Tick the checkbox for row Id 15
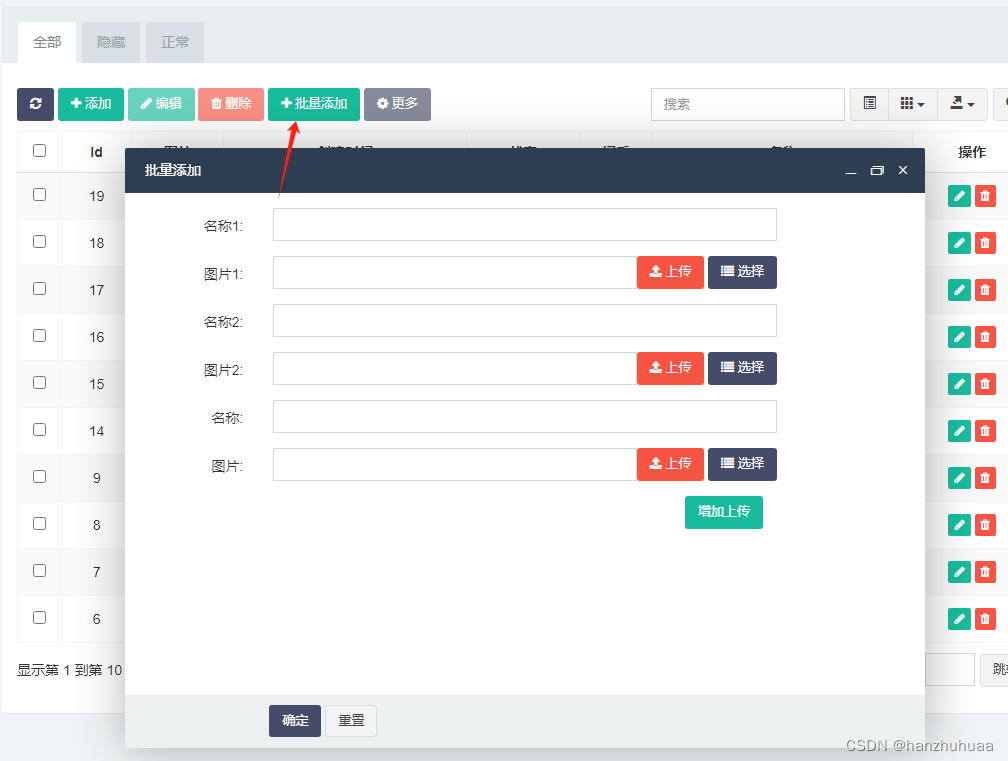This screenshot has height=761, width=1008. 39,382
